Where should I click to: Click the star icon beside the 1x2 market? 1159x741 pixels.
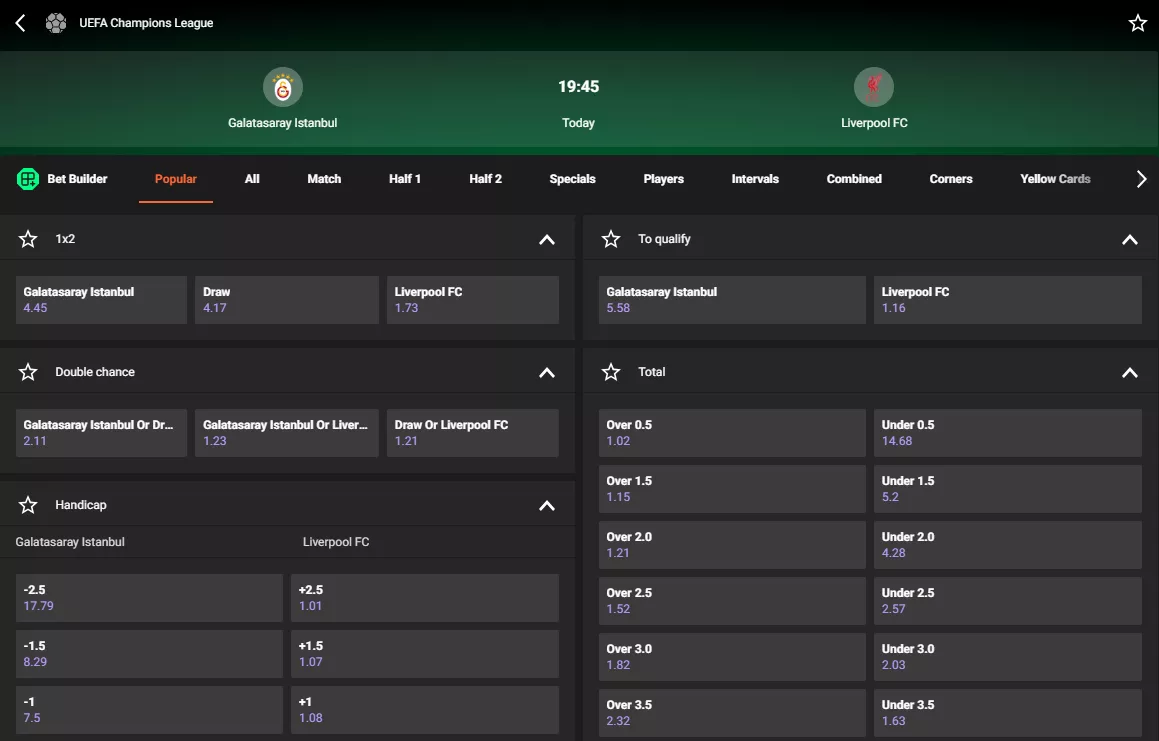pos(27,238)
